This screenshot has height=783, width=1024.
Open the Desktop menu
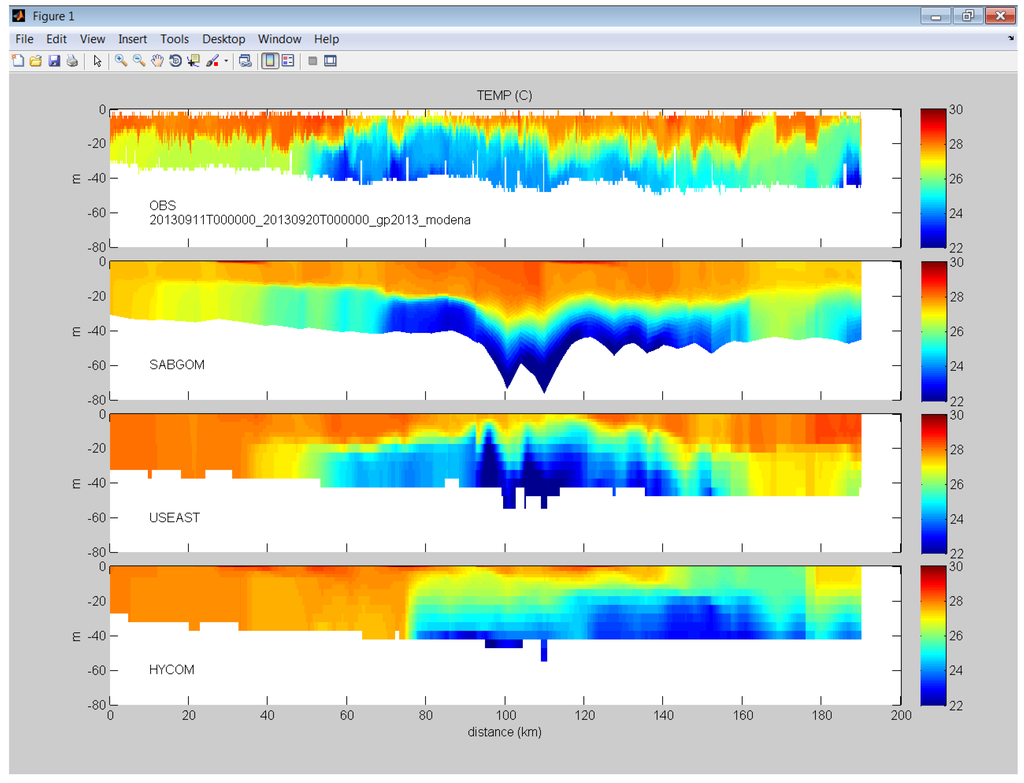[x=223, y=39]
